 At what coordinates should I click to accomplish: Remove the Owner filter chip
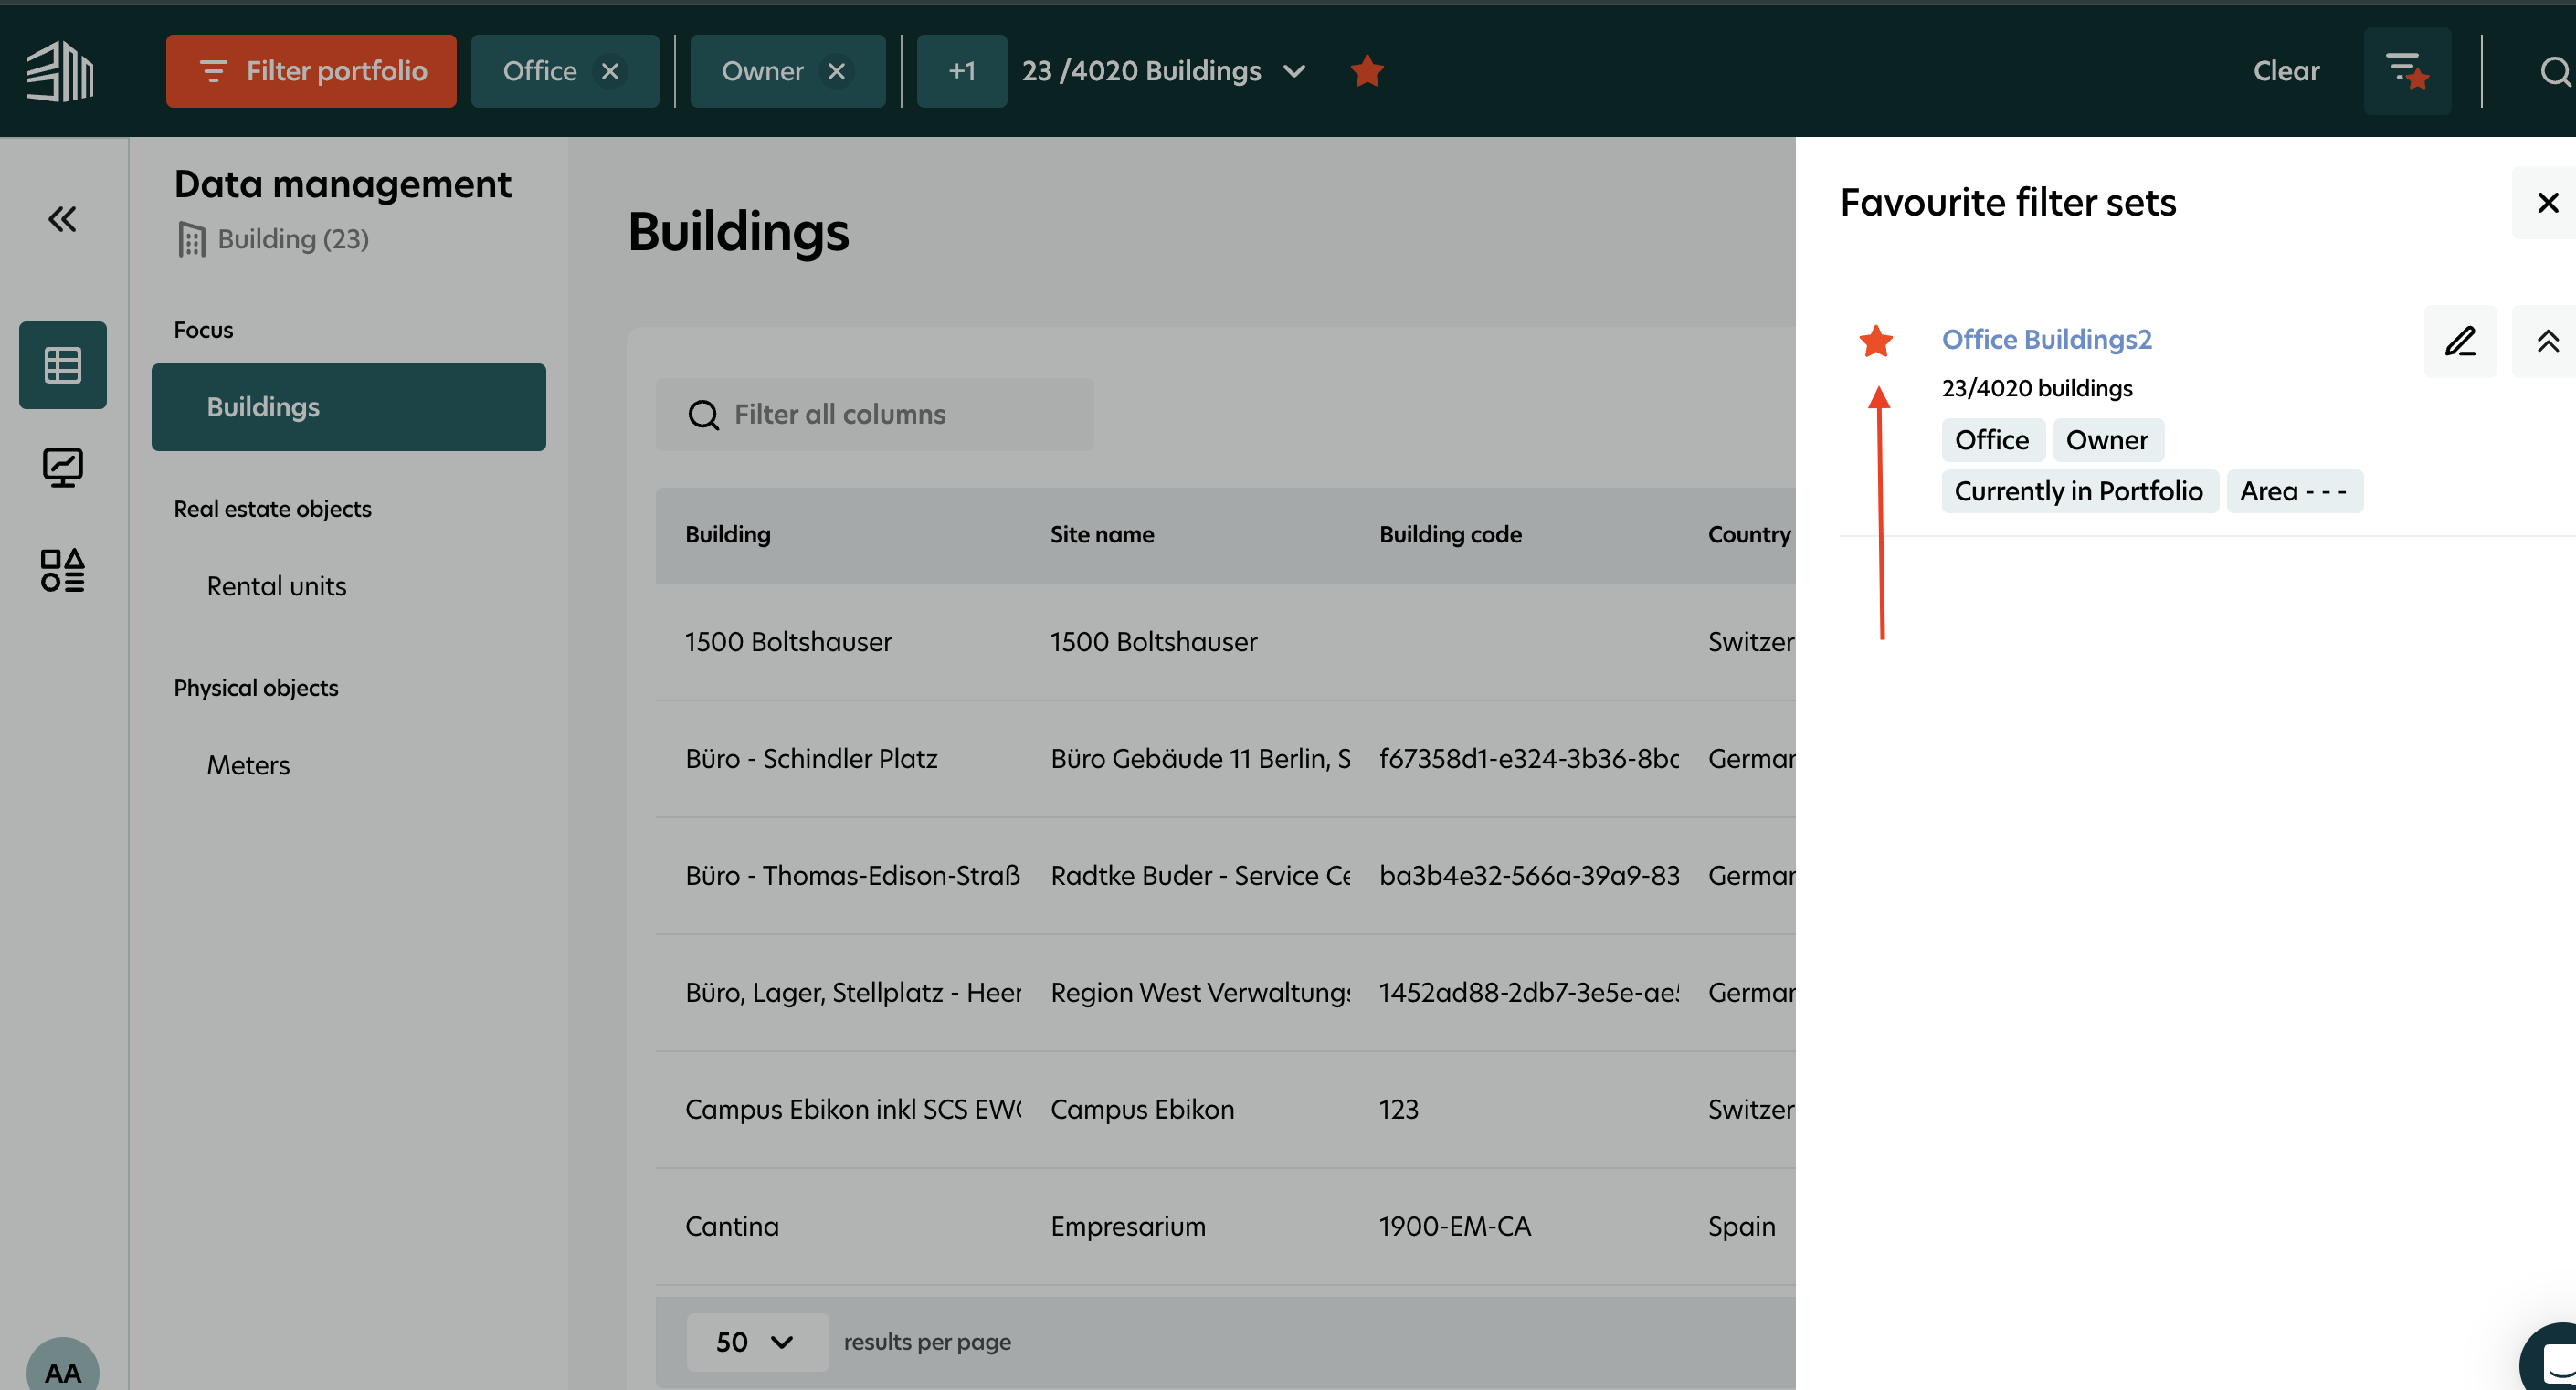pos(837,71)
